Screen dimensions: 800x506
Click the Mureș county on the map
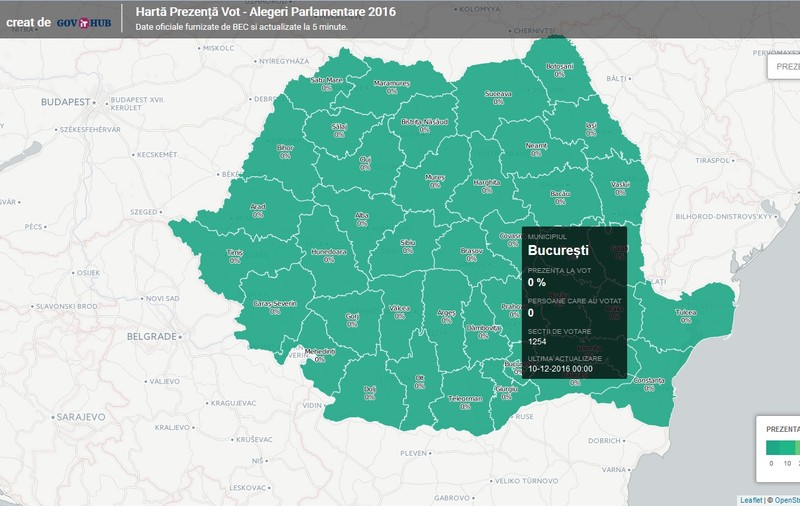435,181
